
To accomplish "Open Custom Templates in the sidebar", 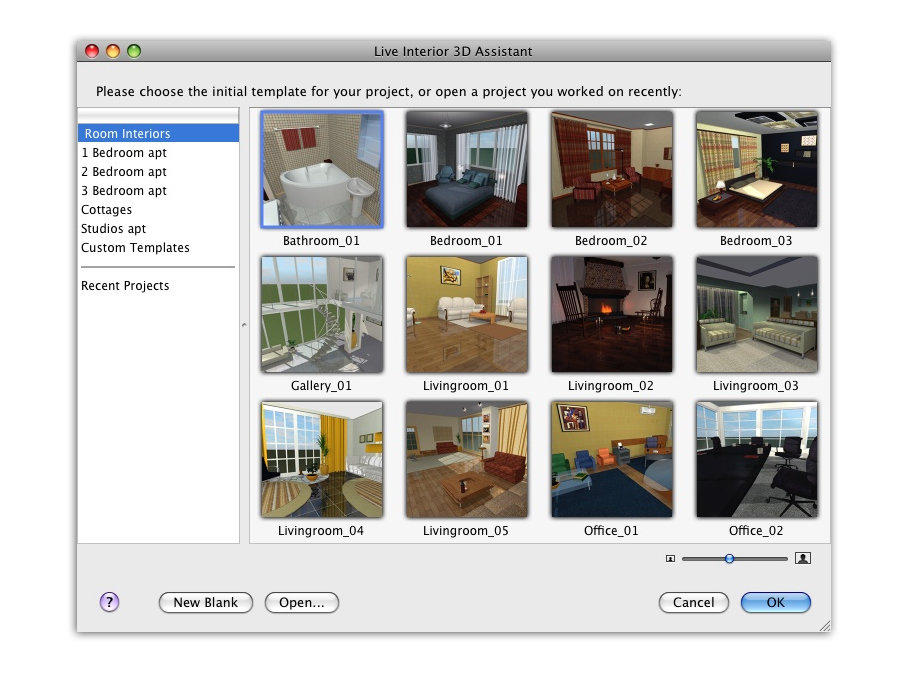I will pos(135,248).
